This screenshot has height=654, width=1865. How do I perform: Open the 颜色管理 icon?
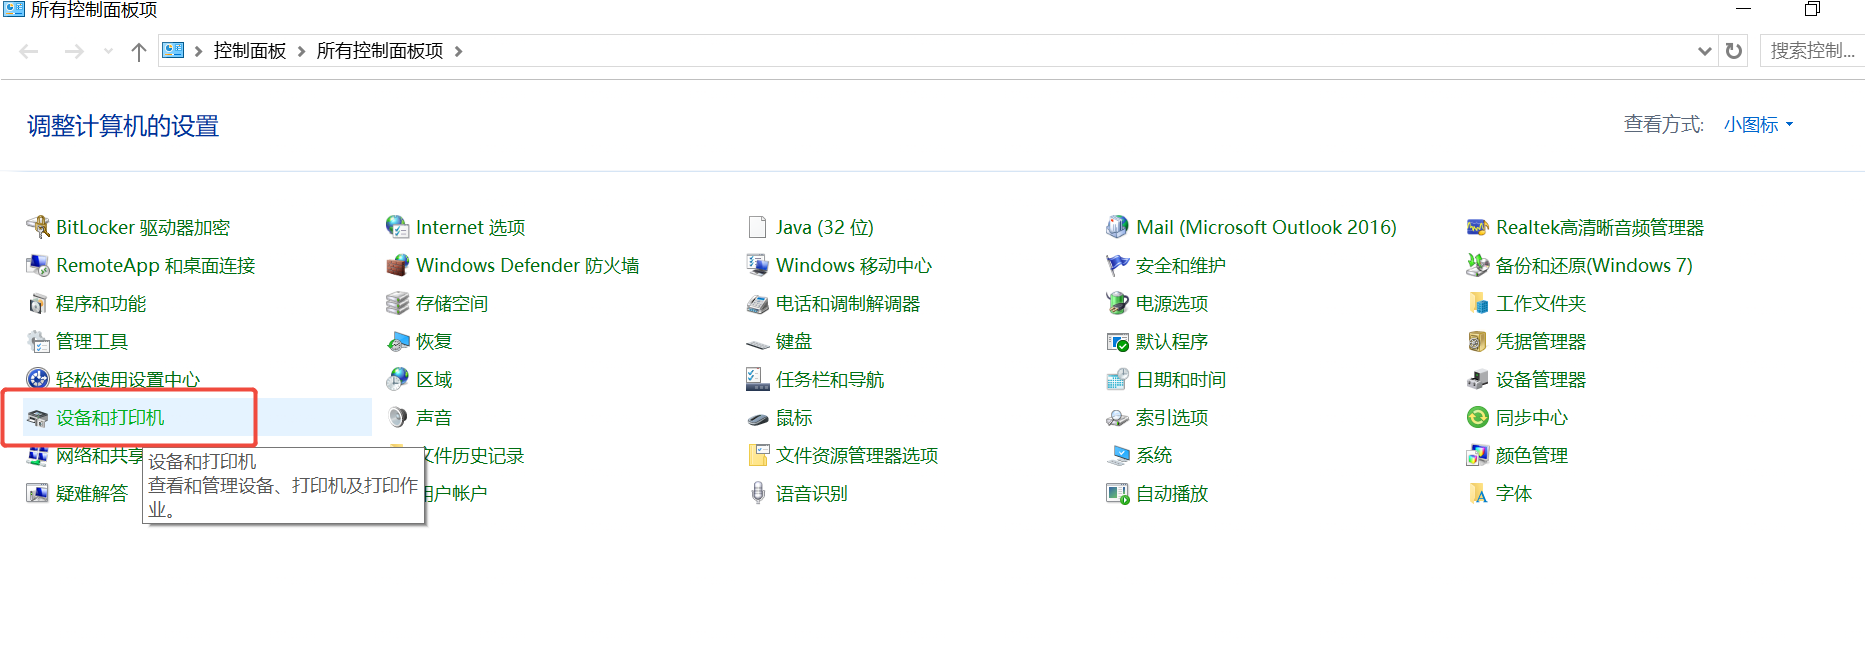(1478, 455)
